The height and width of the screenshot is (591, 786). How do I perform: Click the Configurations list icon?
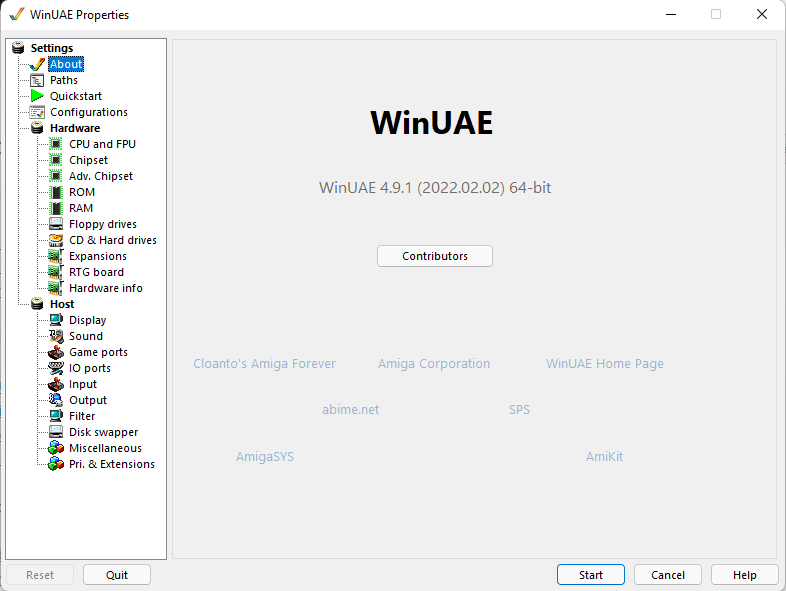click(x=37, y=112)
